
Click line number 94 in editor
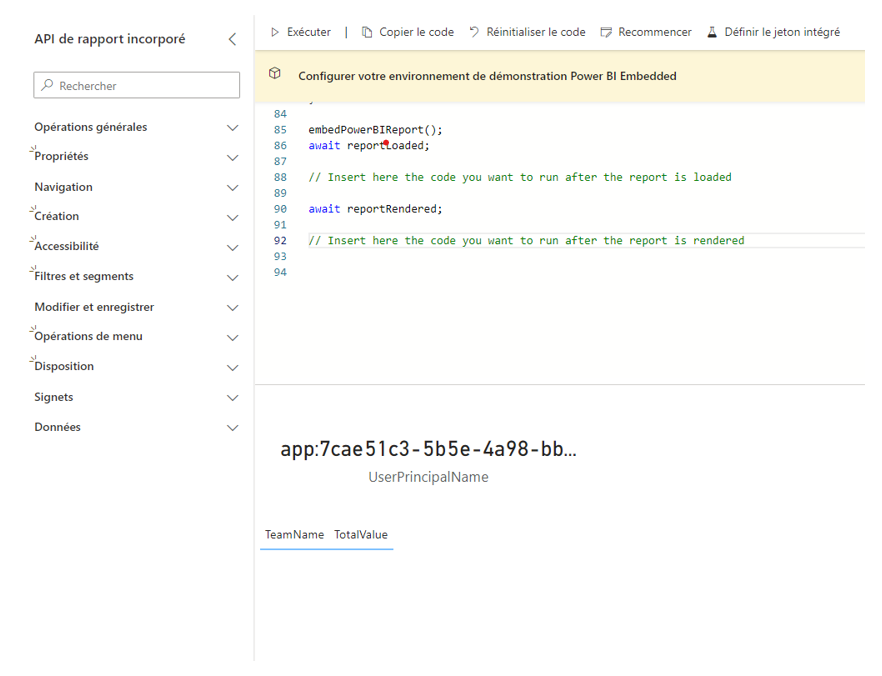coord(280,272)
